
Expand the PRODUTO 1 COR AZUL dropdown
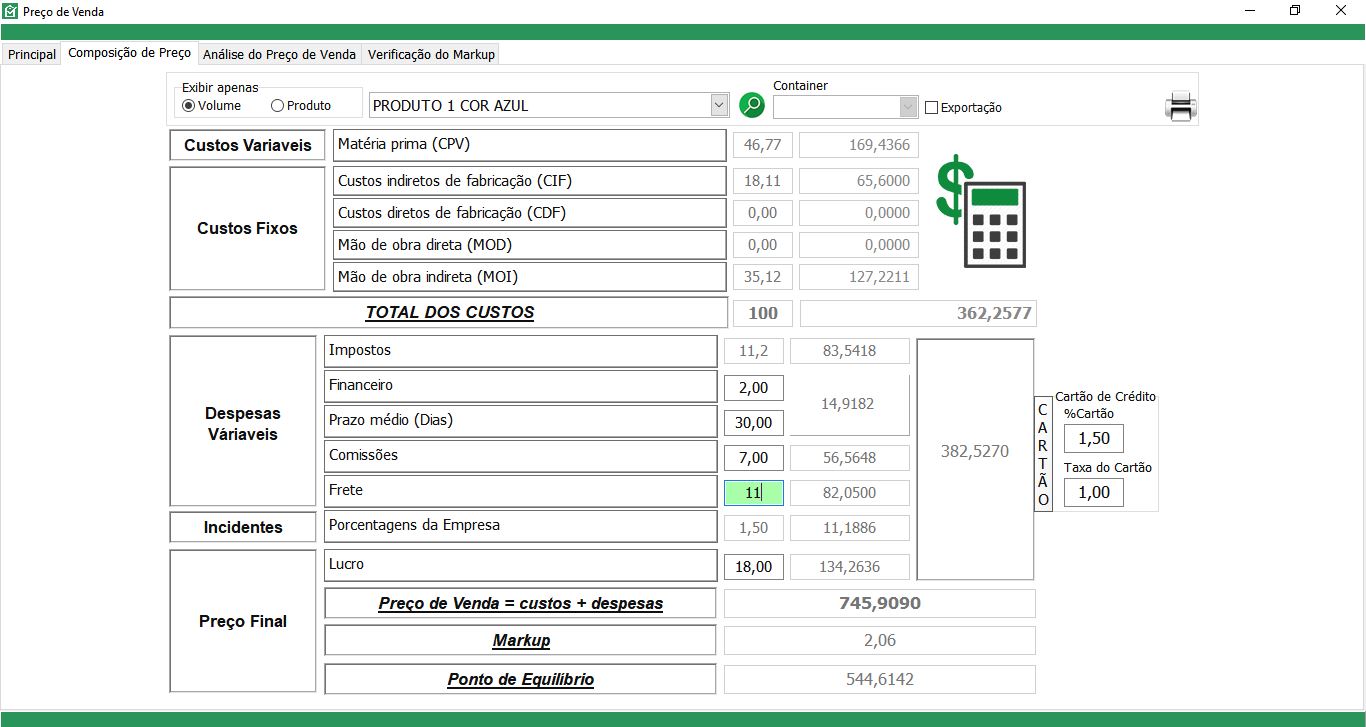(719, 105)
